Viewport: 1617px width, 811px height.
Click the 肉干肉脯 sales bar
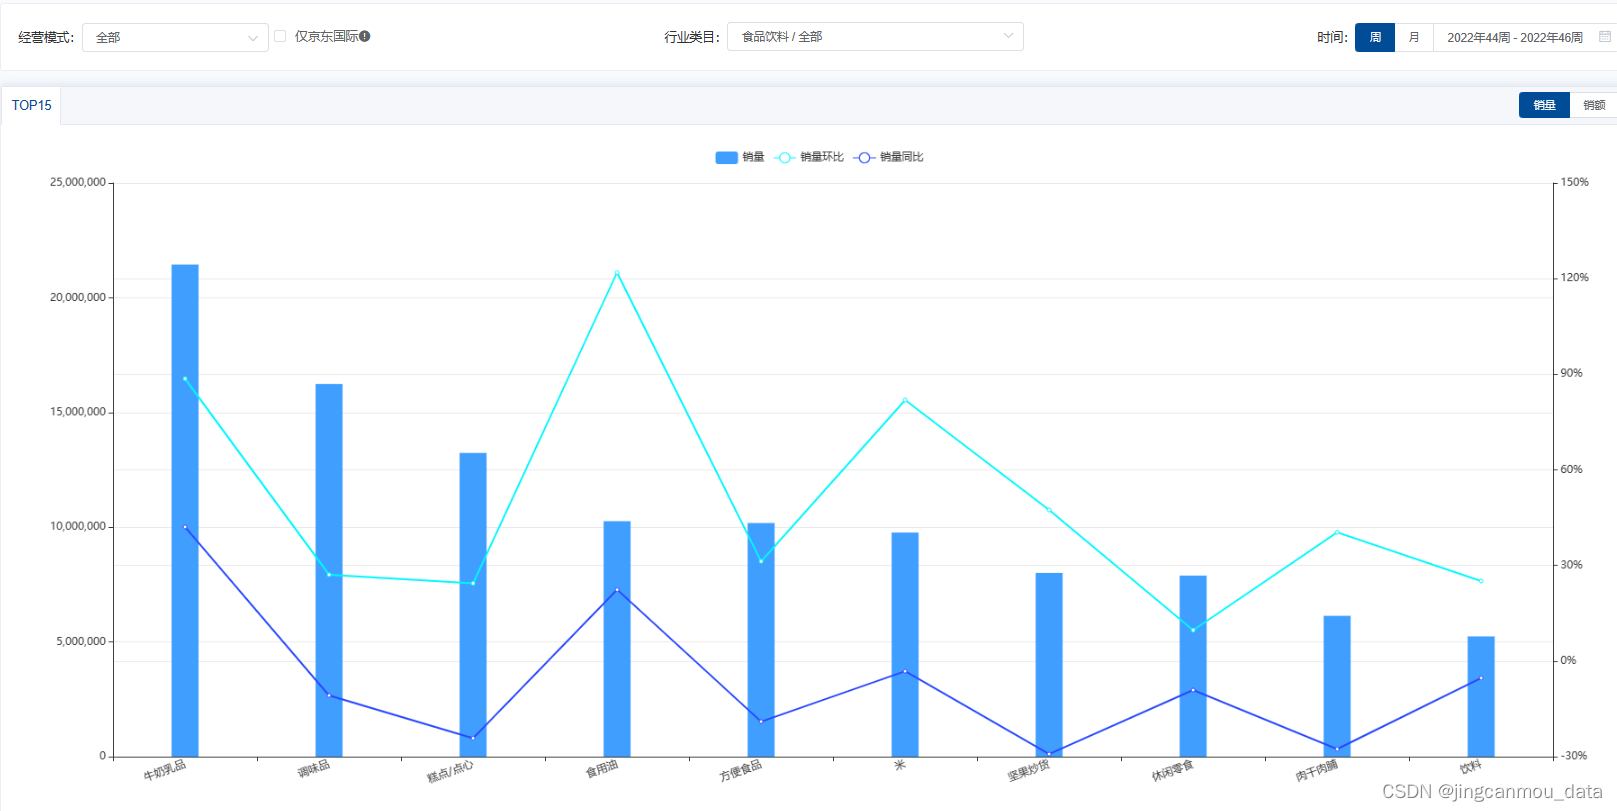coord(1337,686)
